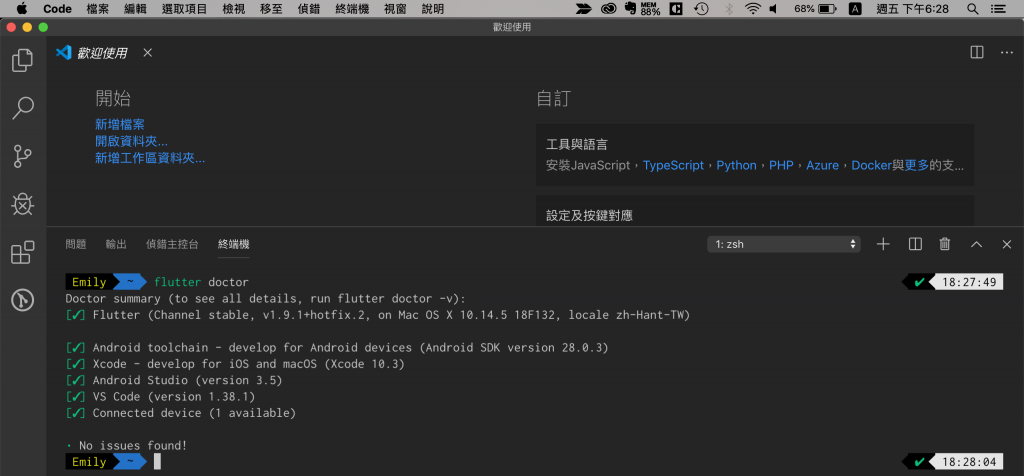Viewport: 1024px width, 476px height.
Task: Click the Bluetooth menu bar icon
Action: [x=728, y=9]
